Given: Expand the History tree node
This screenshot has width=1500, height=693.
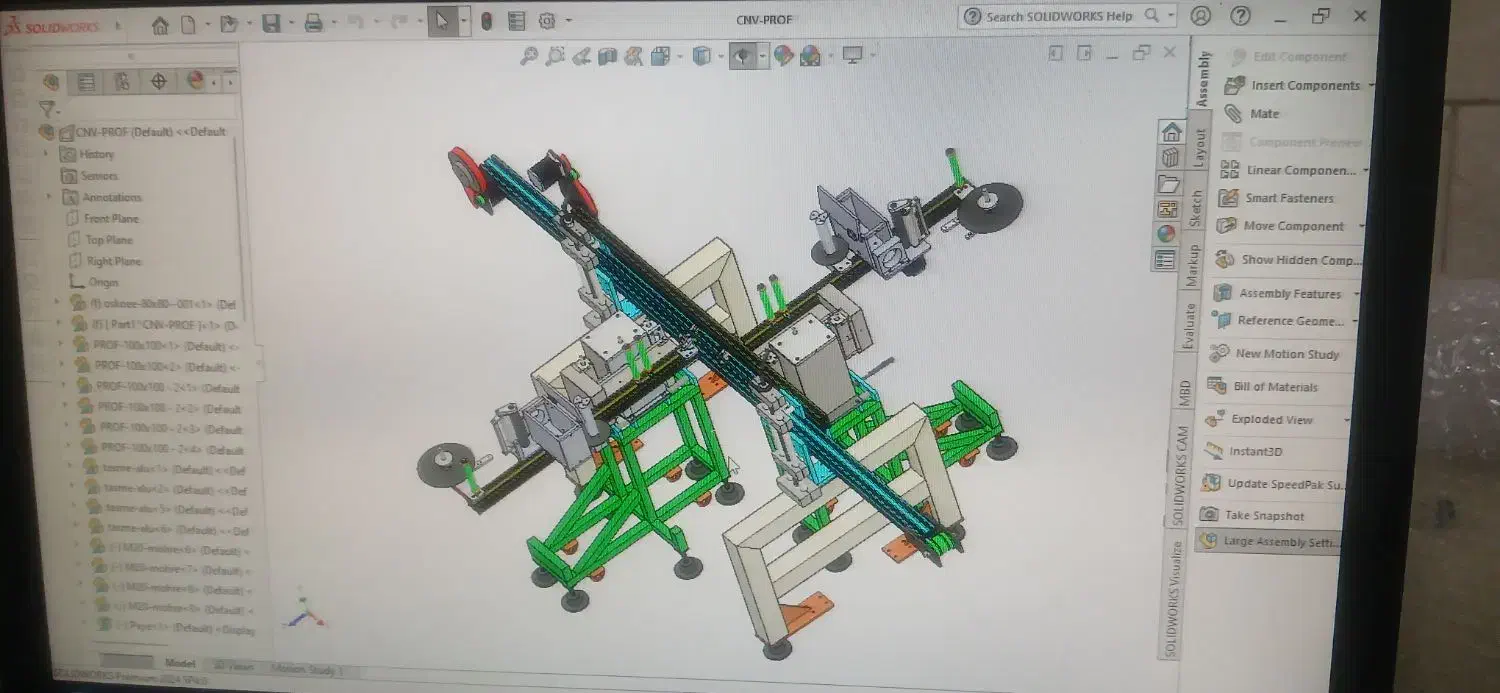Looking at the screenshot, I should pyautogui.click(x=46, y=154).
